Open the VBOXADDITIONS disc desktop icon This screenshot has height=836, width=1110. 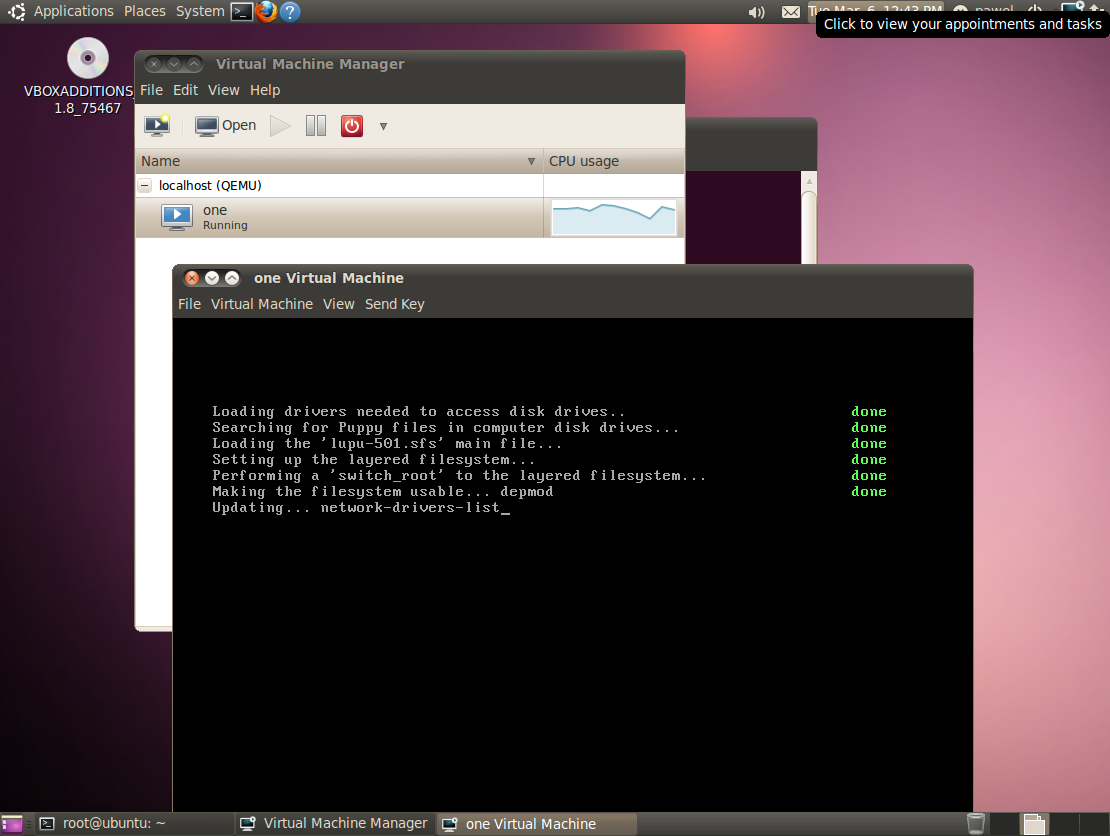pos(87,58)
